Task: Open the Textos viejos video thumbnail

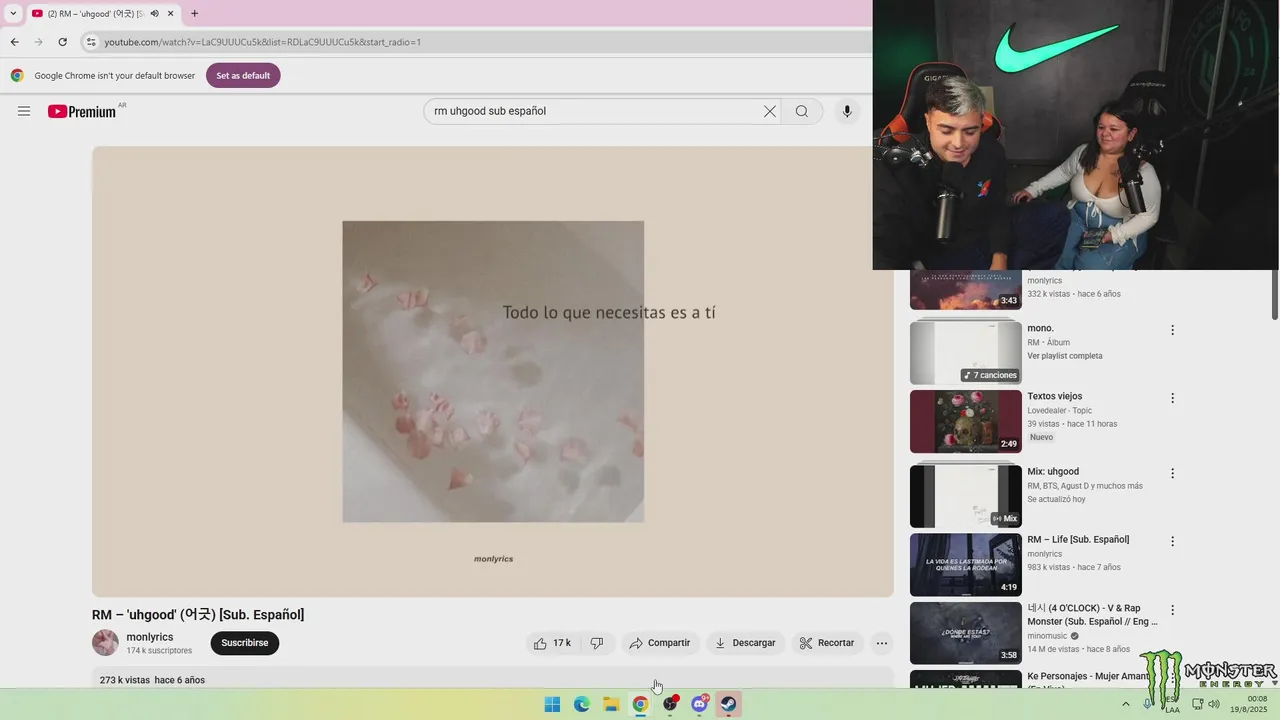Action: (x=966, y=421)
